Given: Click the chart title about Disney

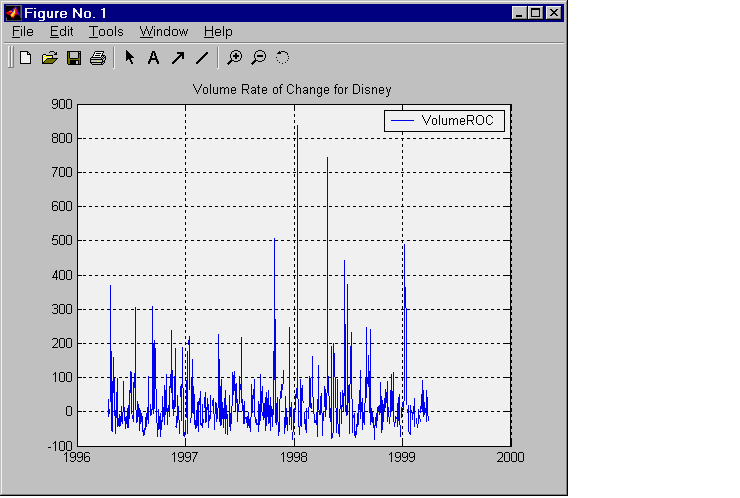Looking at the screenshot, I should pos(292,89).
